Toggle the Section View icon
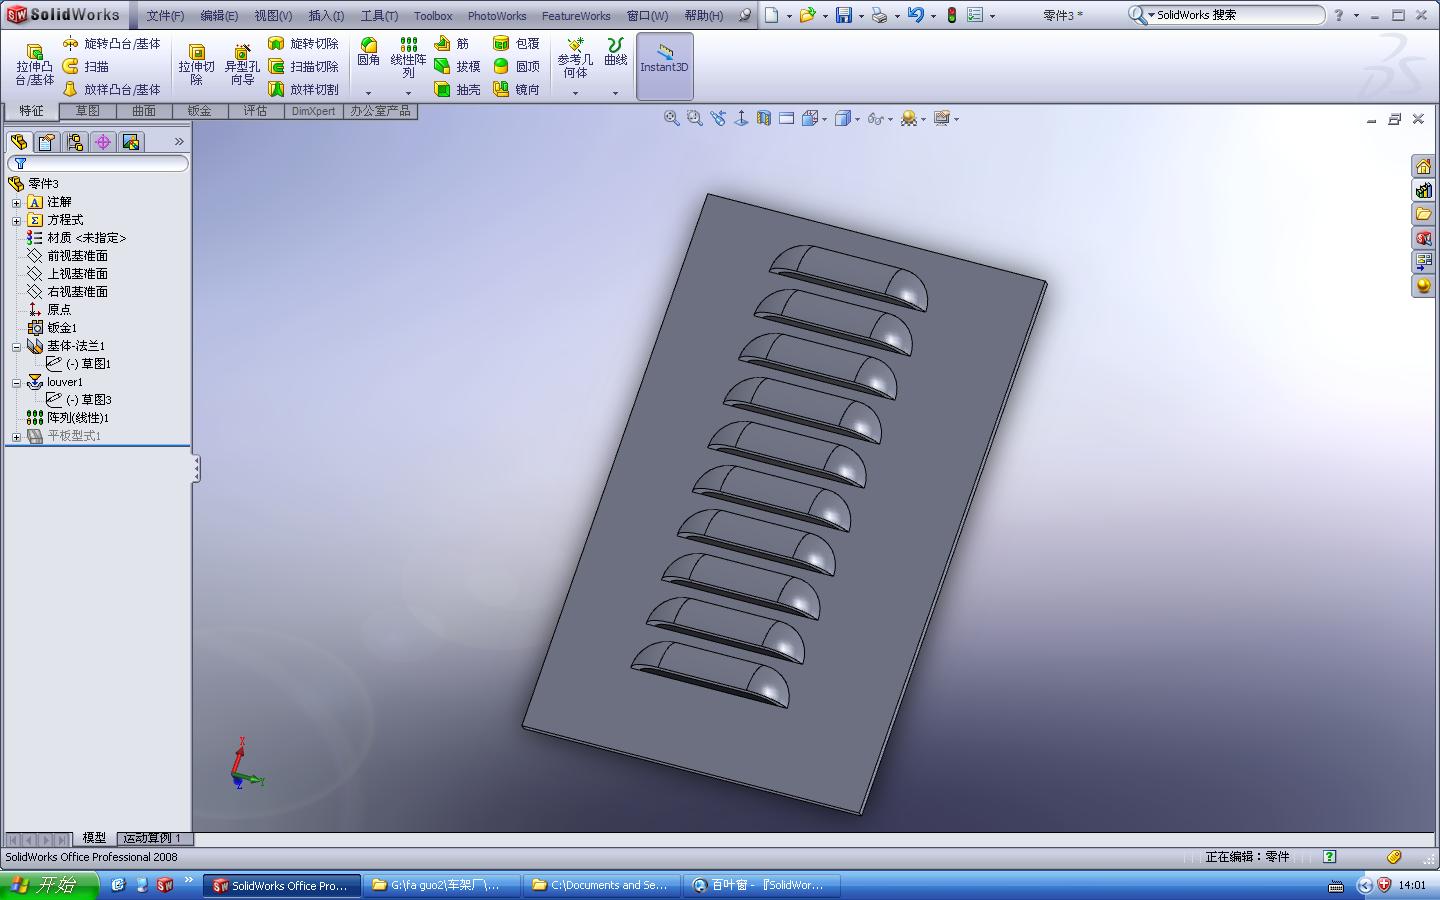1440x900 pixels. click(764, 118)
